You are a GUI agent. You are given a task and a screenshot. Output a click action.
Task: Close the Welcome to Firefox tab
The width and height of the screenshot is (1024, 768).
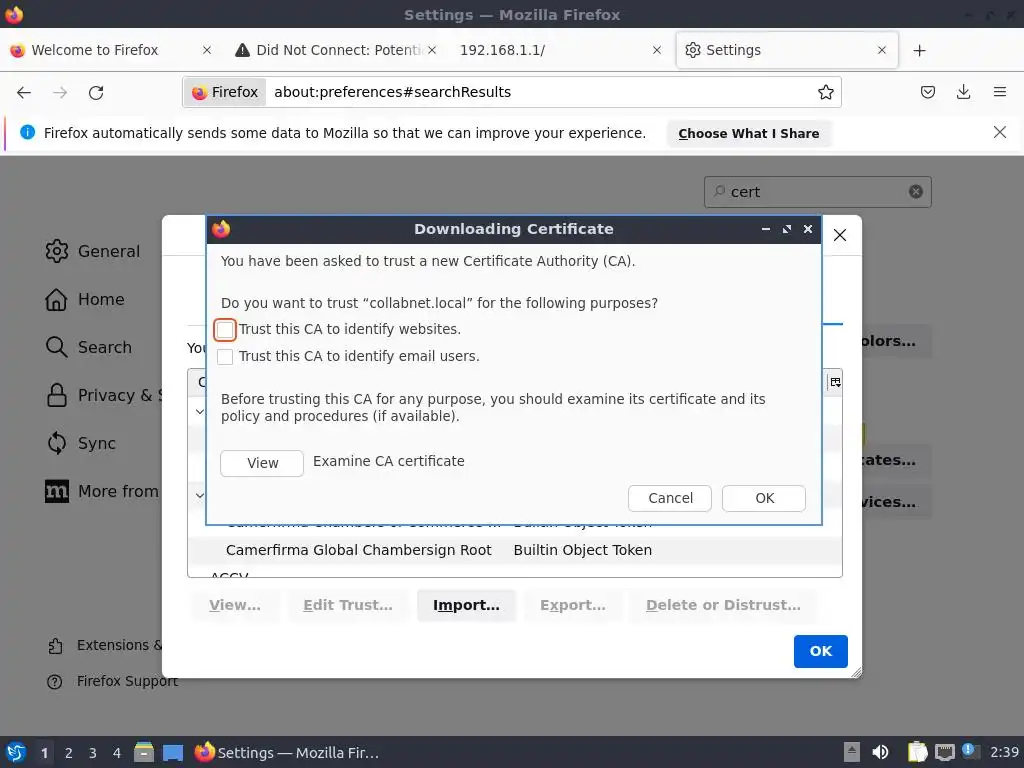pyautogui.click(x=206, y=50)
